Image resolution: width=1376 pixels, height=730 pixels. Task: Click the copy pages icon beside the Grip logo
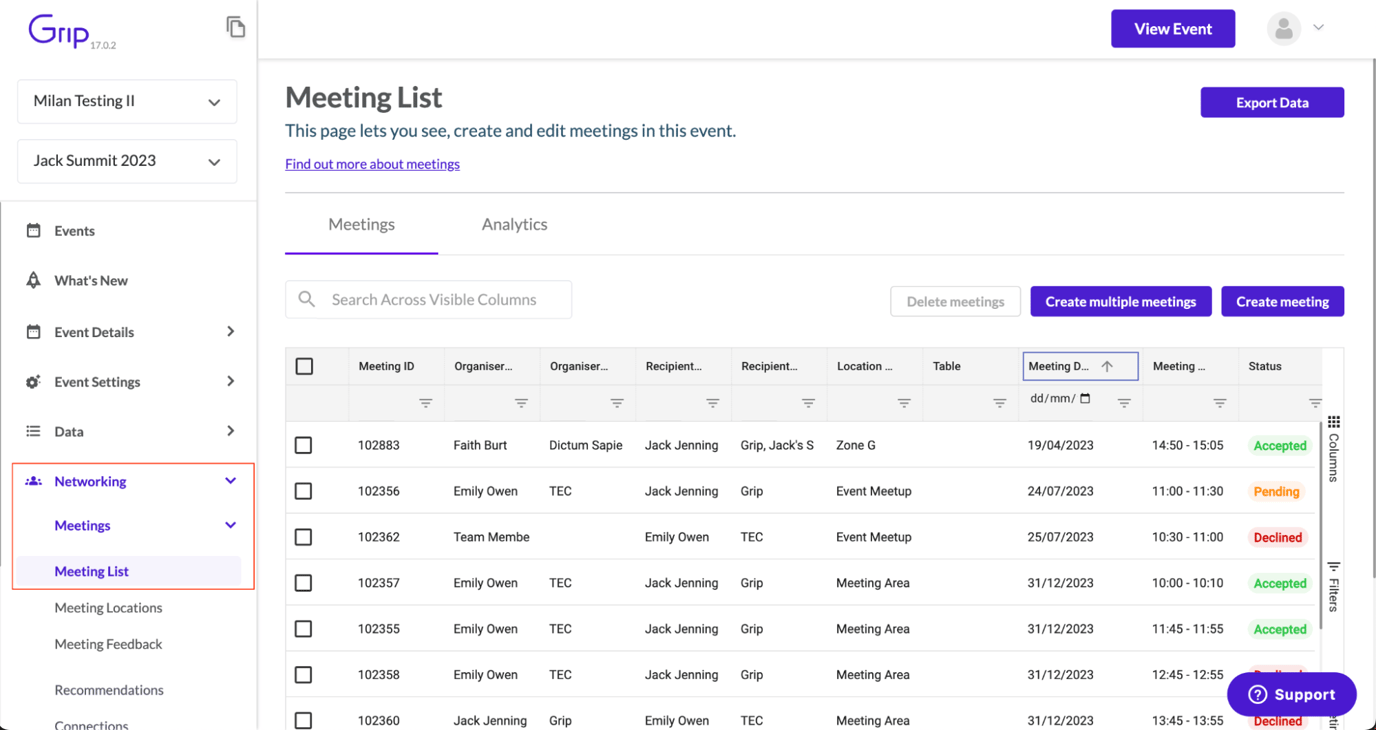coord(236,26)
